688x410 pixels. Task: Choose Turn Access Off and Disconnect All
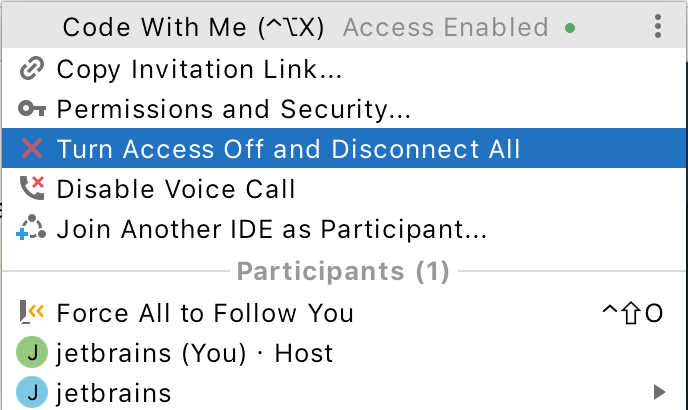(x=288, y=149)
